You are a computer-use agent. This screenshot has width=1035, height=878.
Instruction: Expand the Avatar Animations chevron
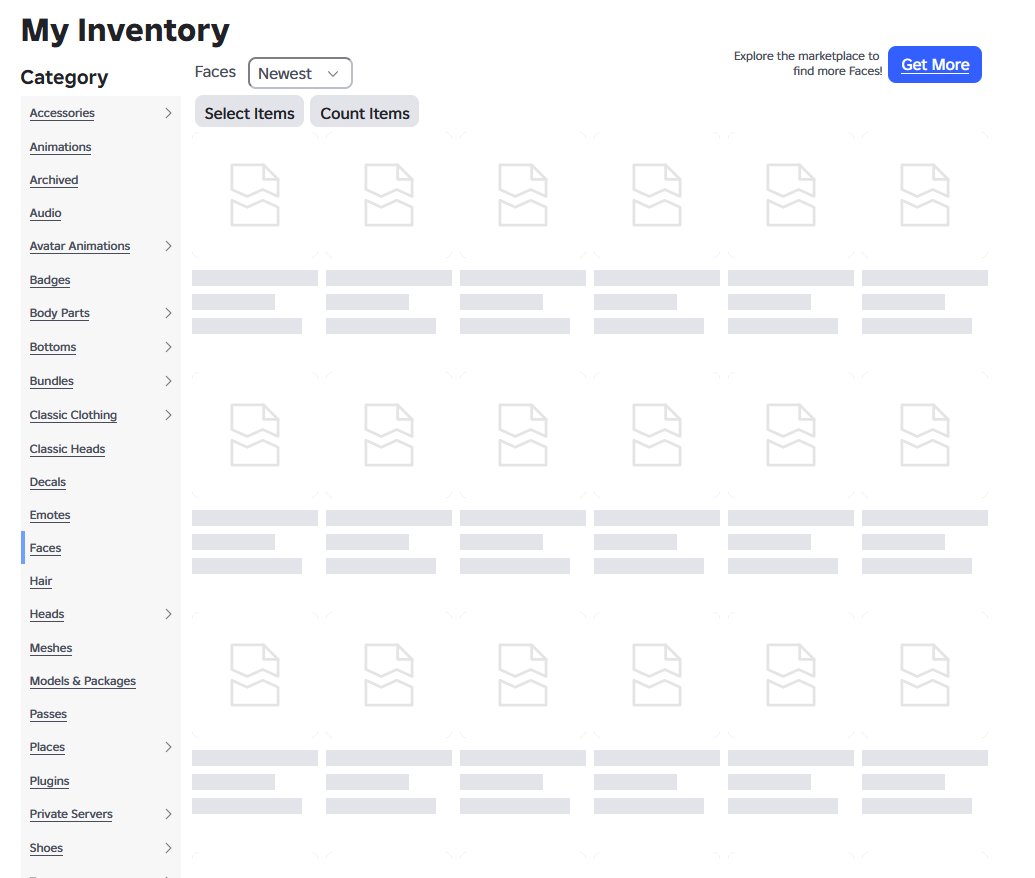click(x=168, y=246)
